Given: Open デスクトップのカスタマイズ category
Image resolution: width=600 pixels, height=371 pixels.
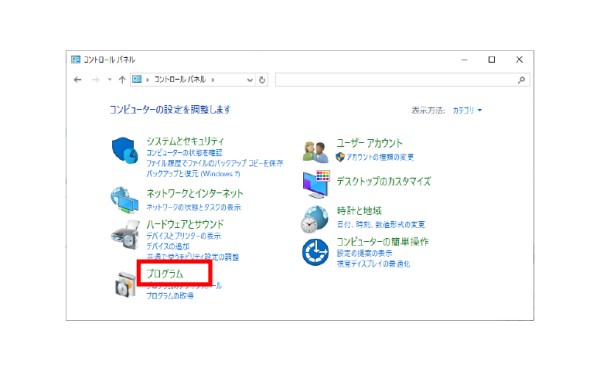Looking at the screenshot, I should [x=383, y=181].
